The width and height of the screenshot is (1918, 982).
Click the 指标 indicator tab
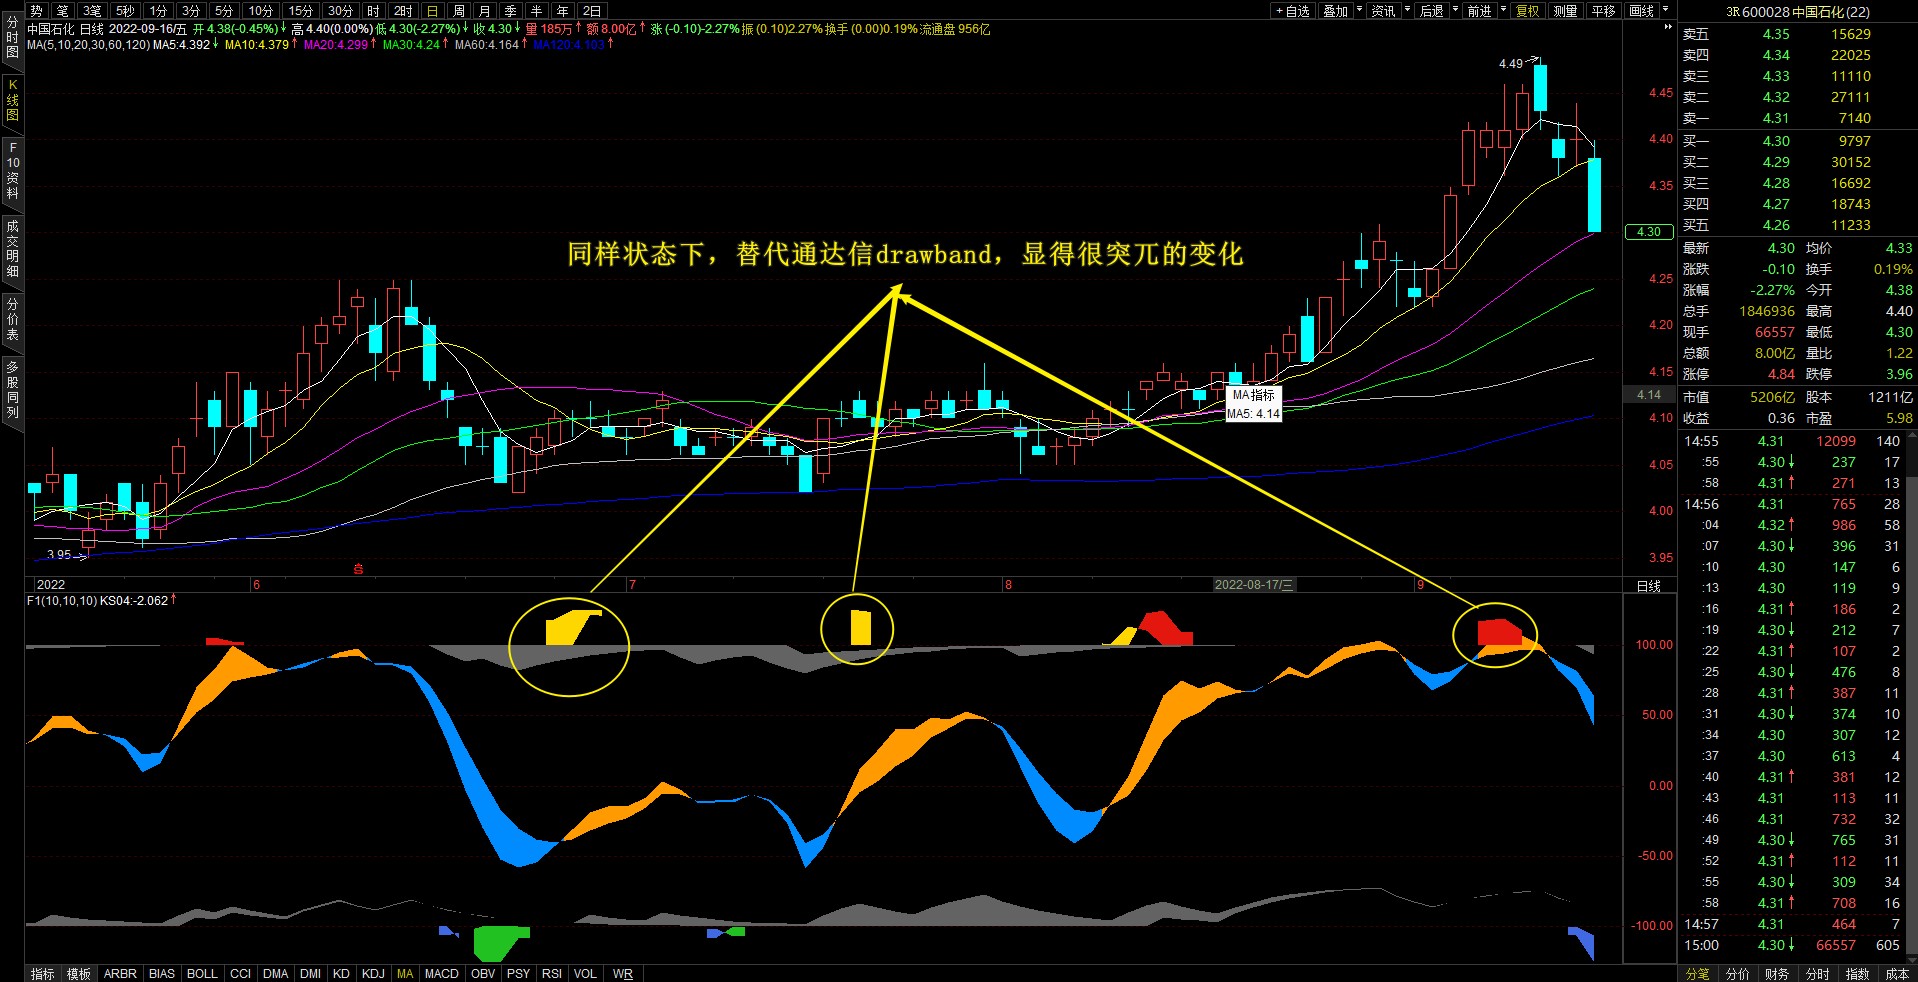[43, 973]
